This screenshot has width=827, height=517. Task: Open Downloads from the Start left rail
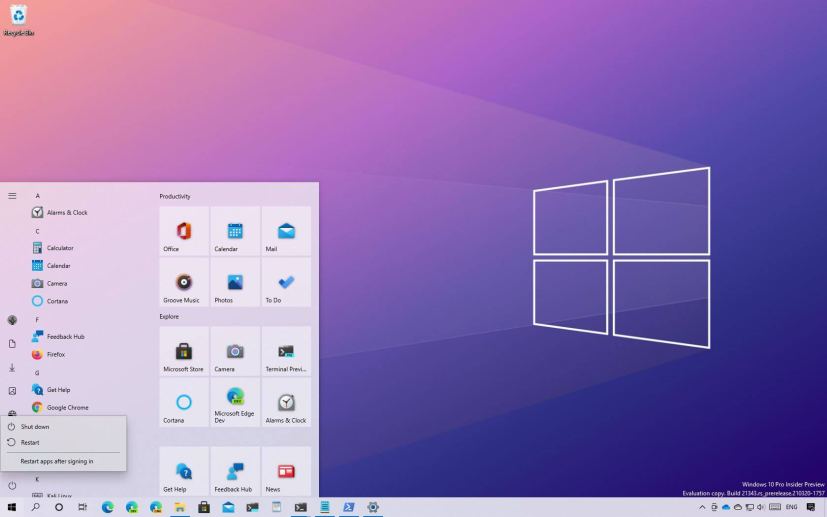pos(12,368)
